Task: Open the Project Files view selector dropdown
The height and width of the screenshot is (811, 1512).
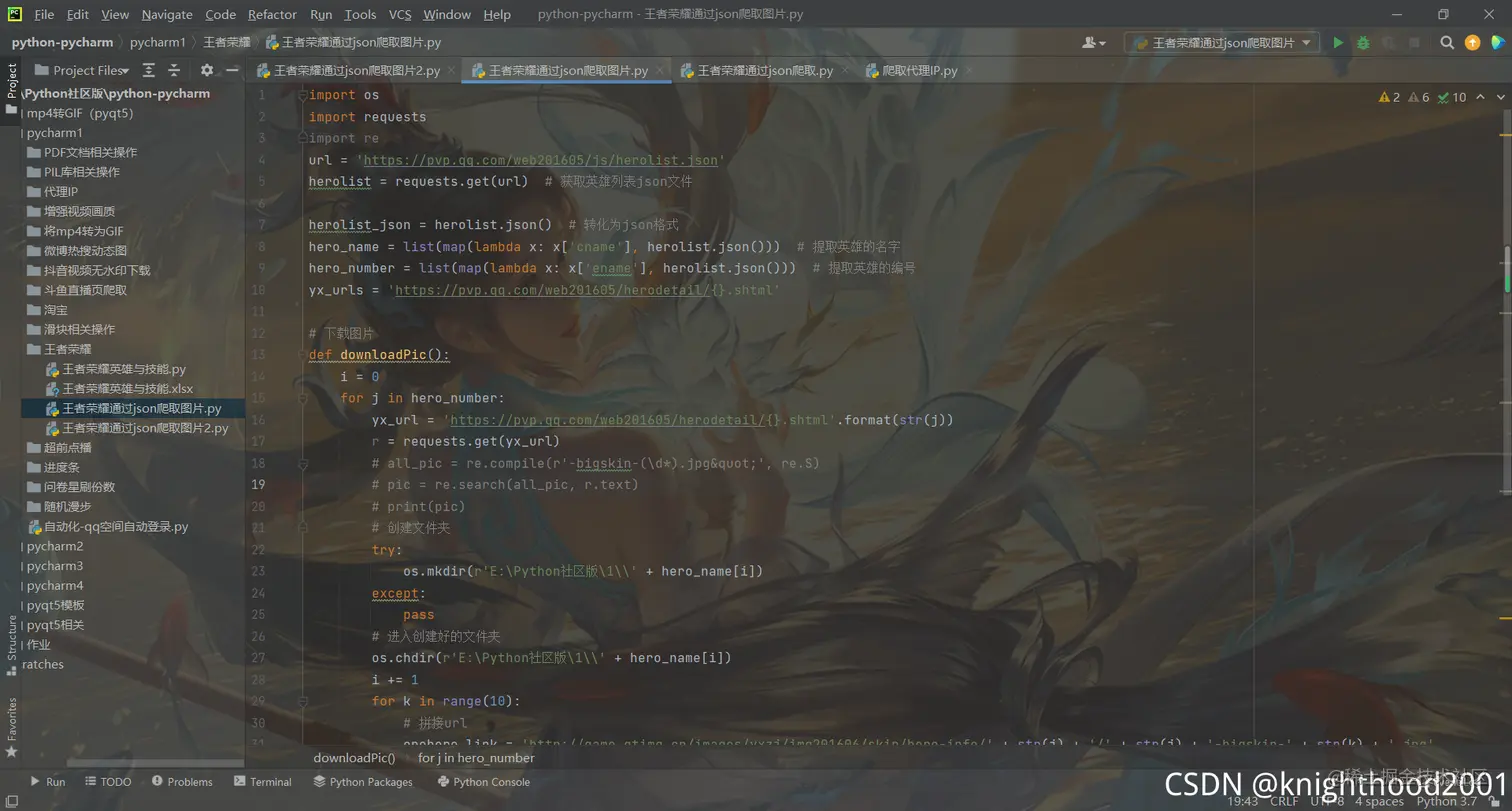Action: 82,70
